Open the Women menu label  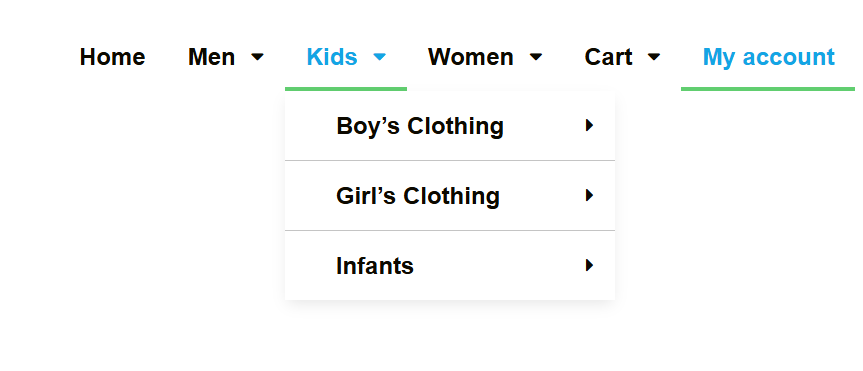[x=471, y=57]
